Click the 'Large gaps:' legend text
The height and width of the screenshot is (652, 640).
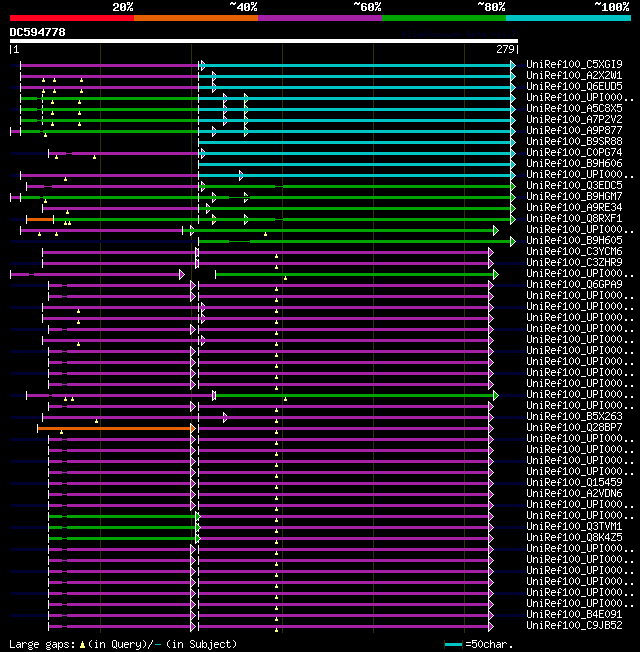(x=42, y=645)
